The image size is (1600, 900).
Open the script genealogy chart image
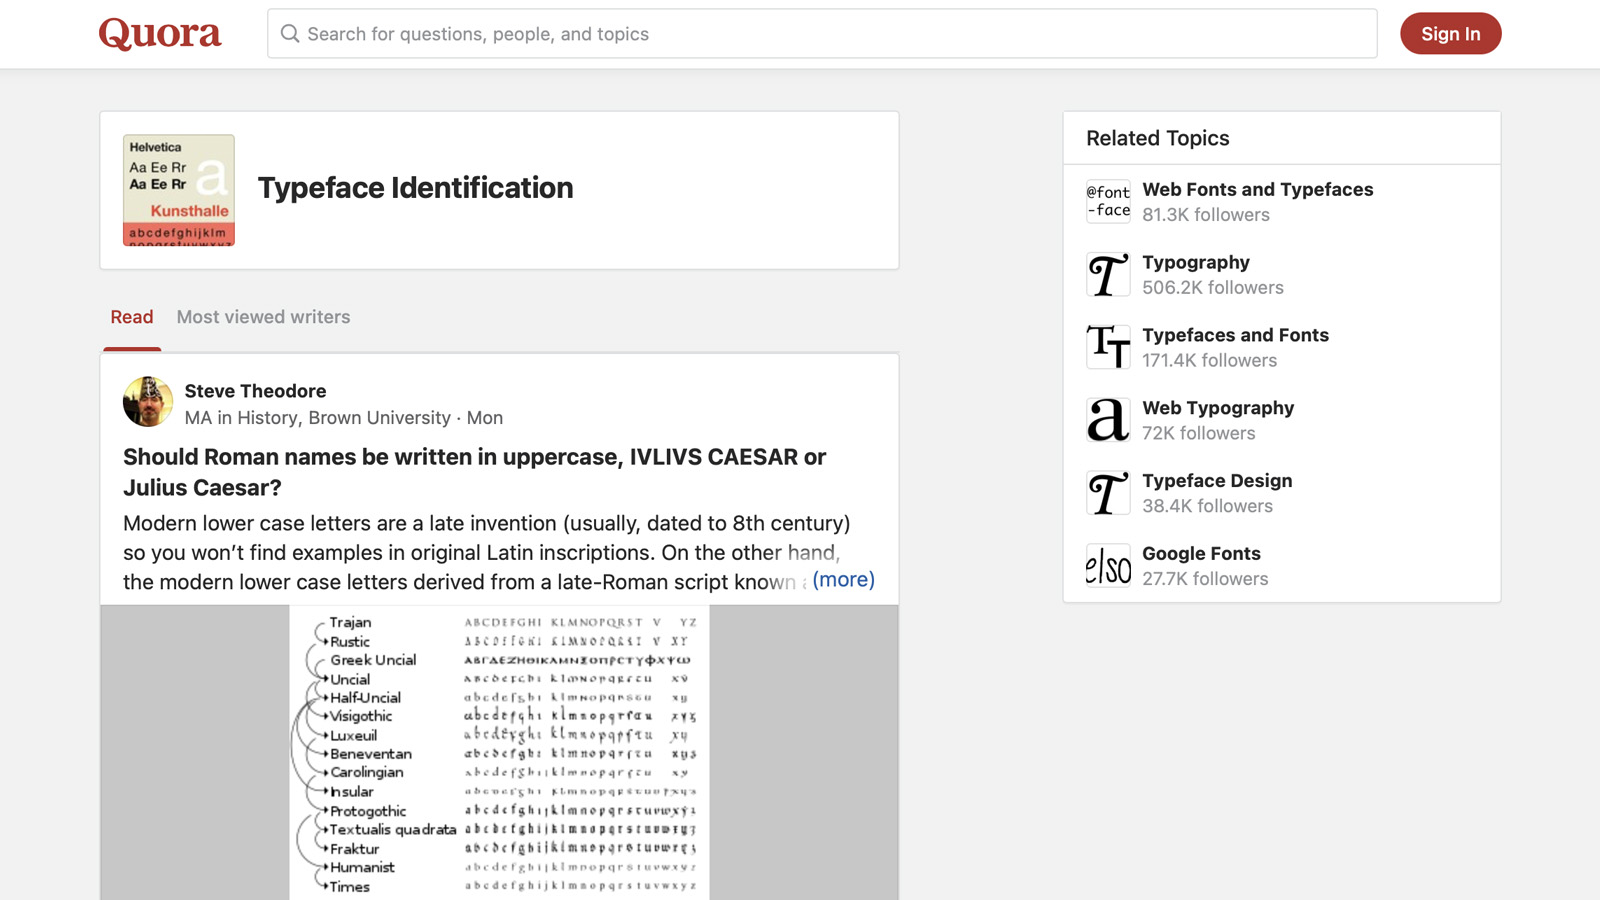[x=499, y=752]
